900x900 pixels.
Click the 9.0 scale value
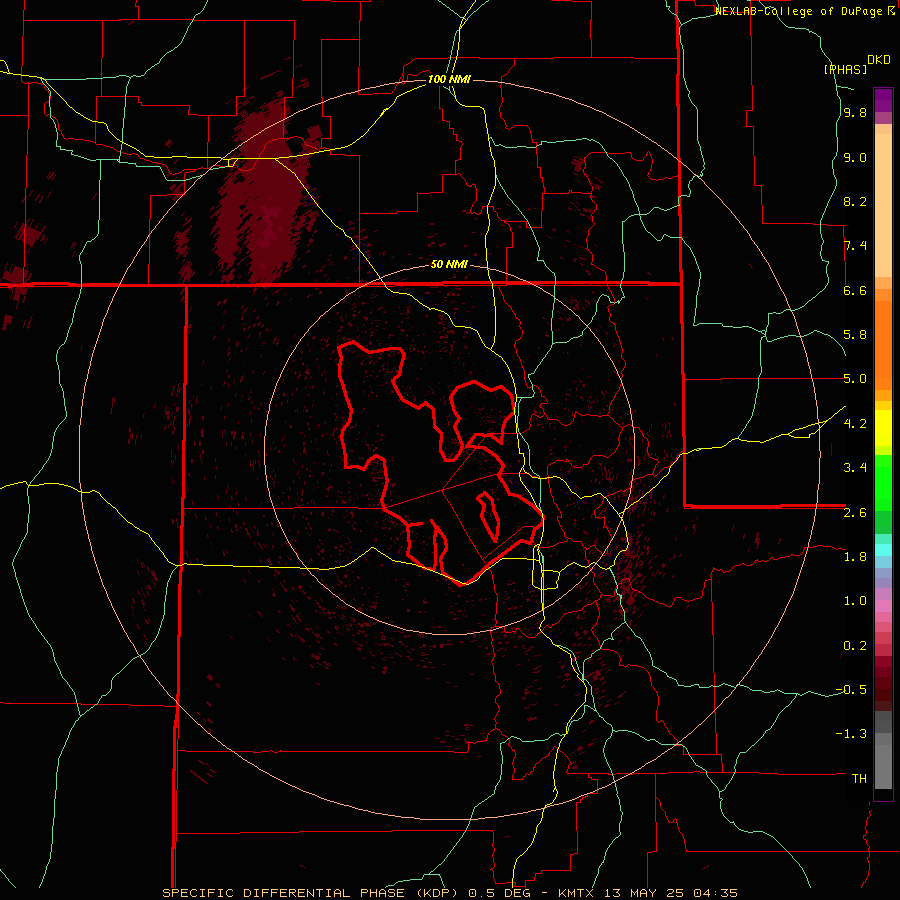855,157
